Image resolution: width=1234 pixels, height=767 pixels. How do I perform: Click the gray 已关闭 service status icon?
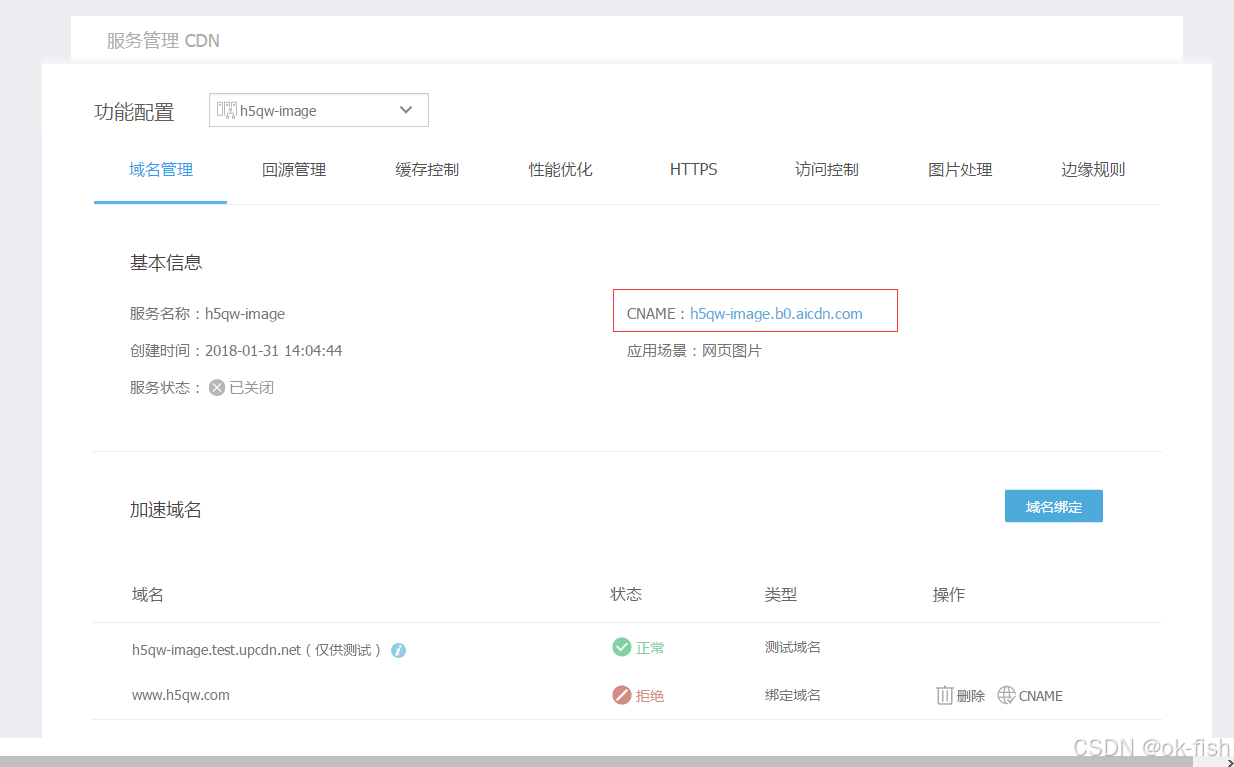[x=216, y=387]
